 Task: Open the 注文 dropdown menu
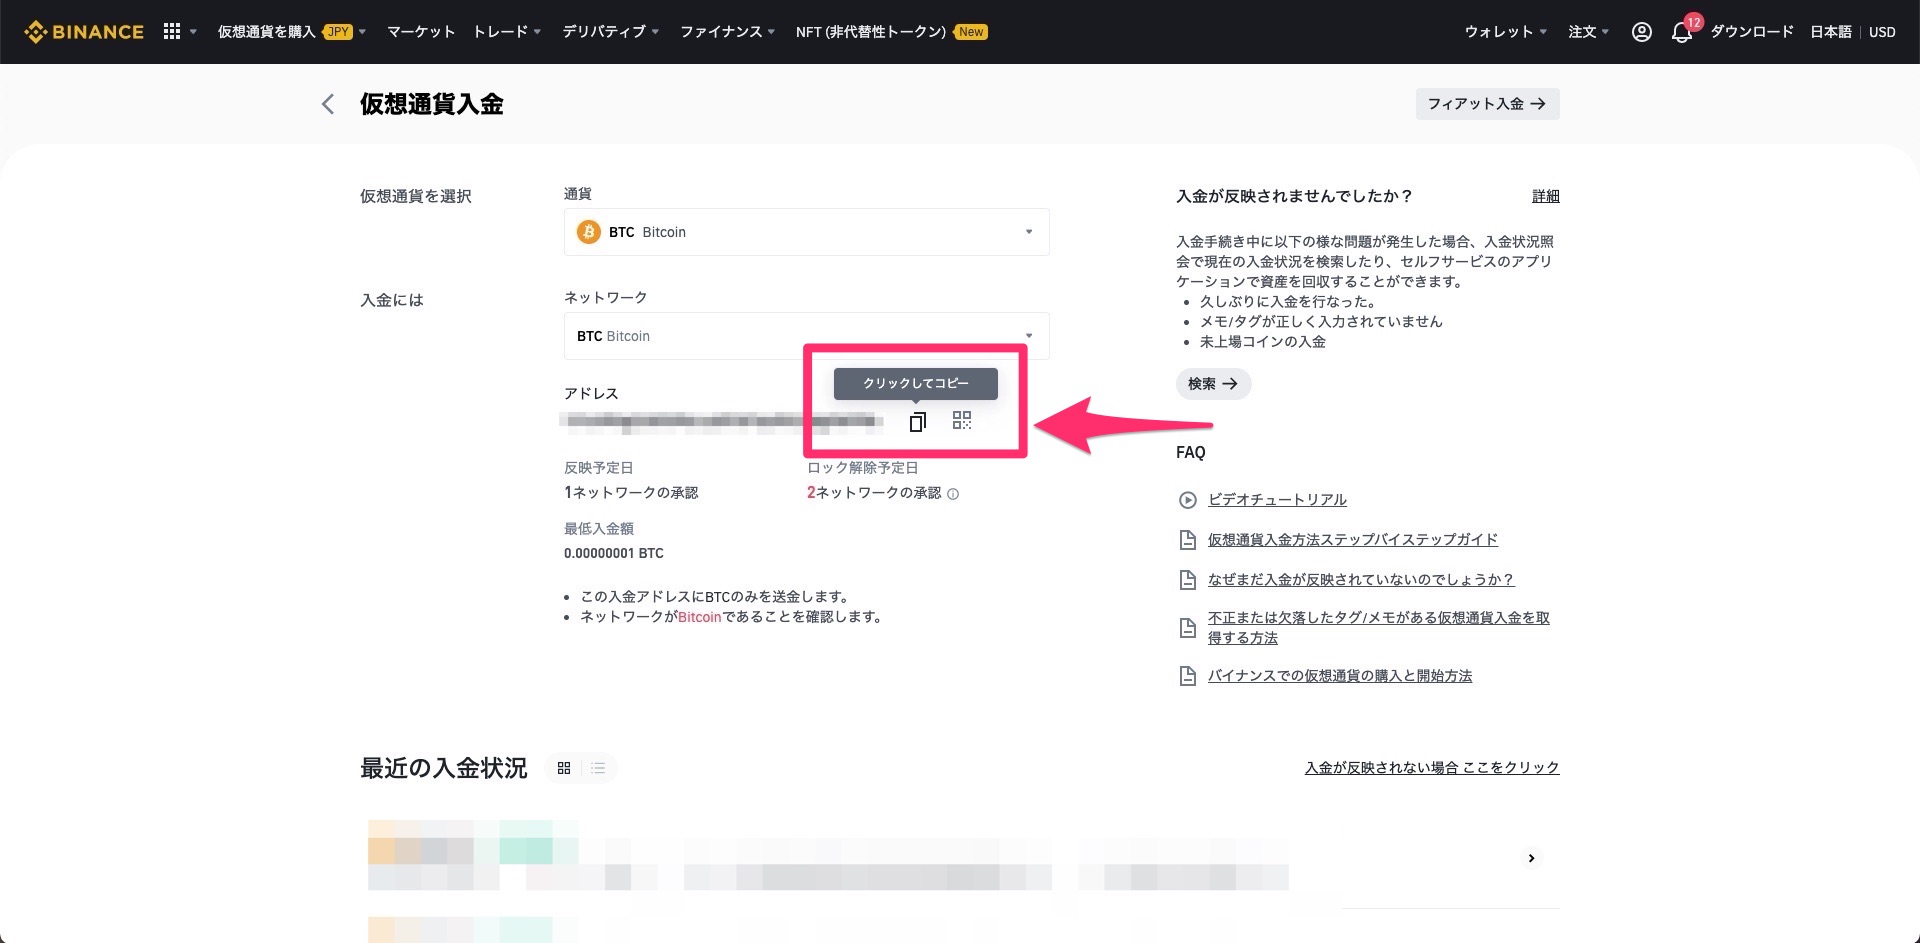pos(1588,32)
